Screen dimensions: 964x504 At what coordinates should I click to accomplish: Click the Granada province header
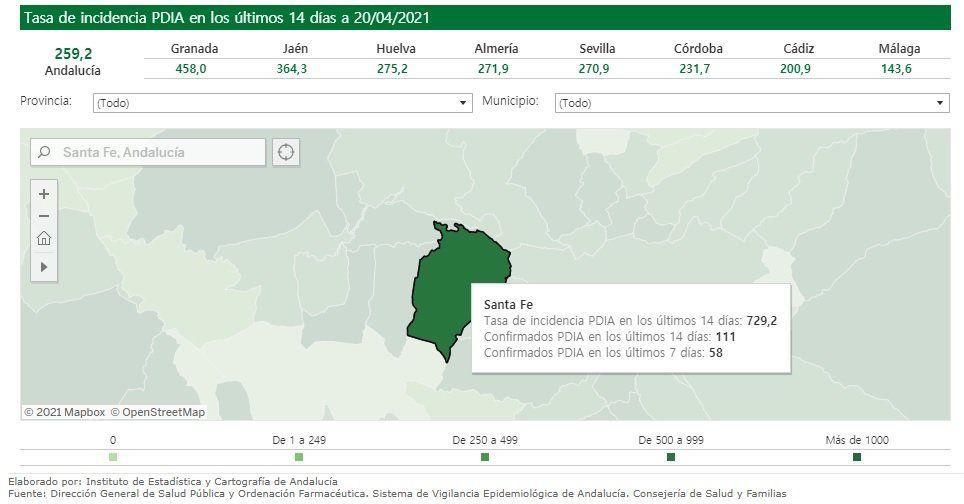click(x=194, y=49)
